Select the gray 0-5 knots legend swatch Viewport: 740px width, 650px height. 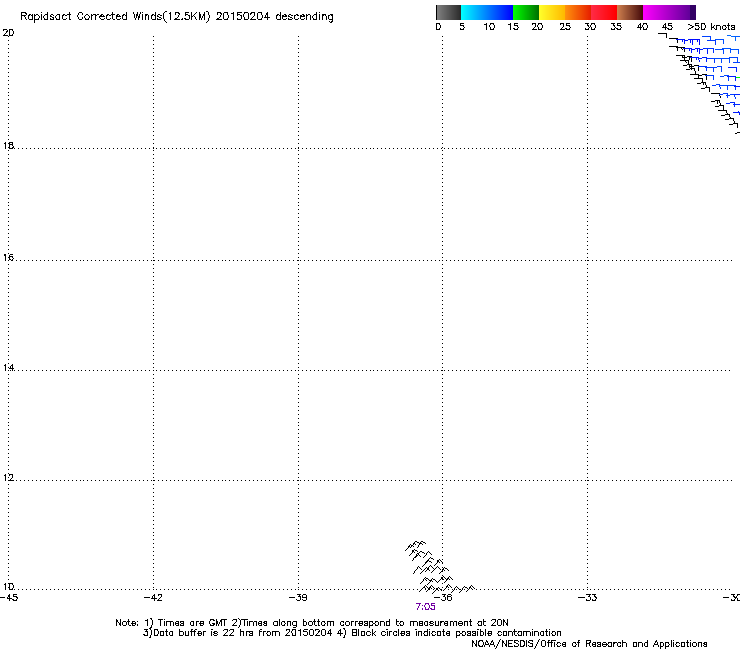pyautogui.click(x=448, y=12)
